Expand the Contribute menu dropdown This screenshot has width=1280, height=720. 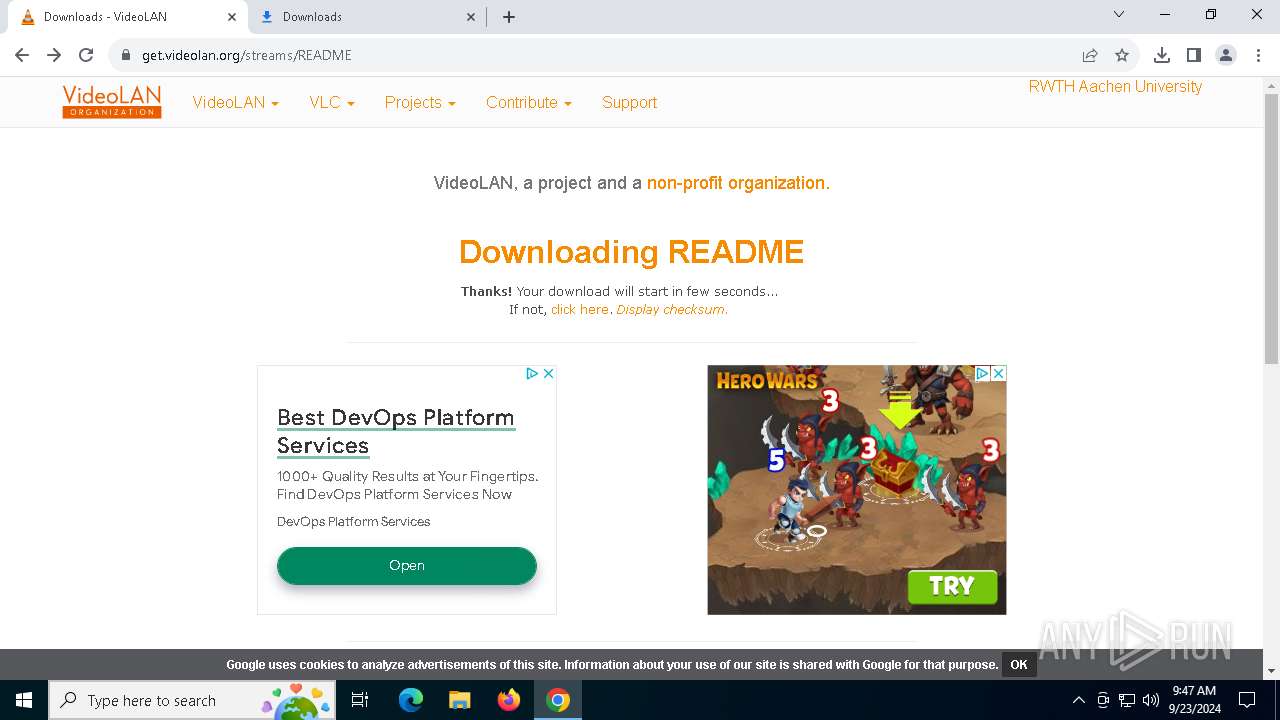click(x=529, y=102)
